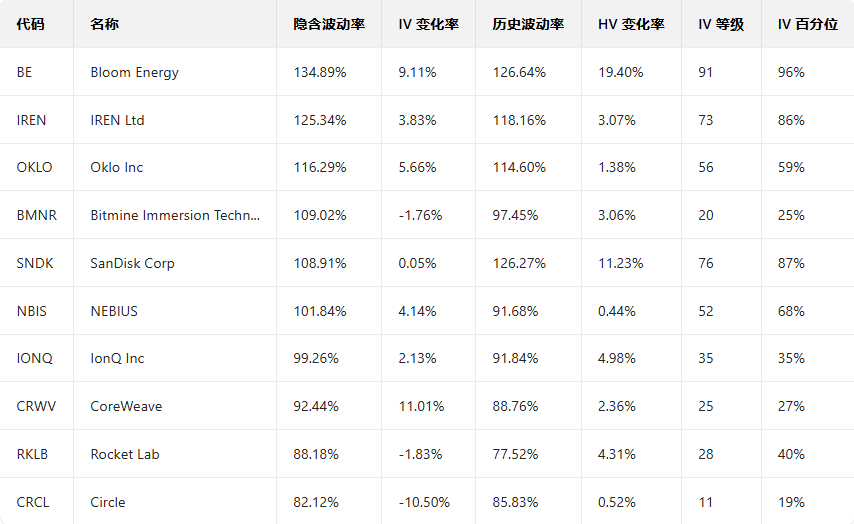Select the Rocket Lab name
The width and height of the screenshot is (854, 524).
(x=125, y=454)
